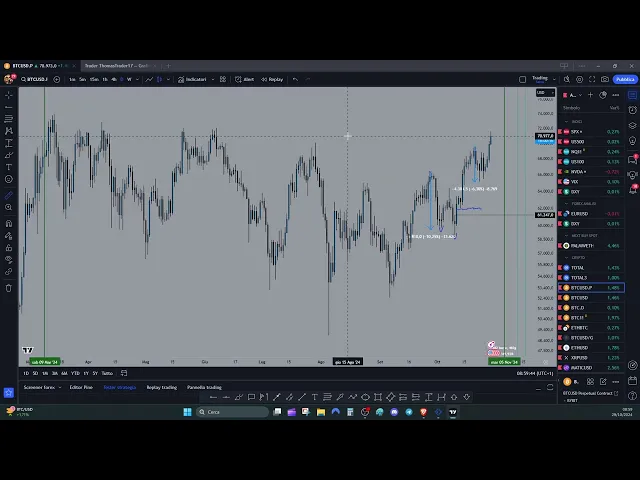Expand the Indicatori favorites dropdown arrow
The width and height of the screenshot is (640, 480).
213,79
